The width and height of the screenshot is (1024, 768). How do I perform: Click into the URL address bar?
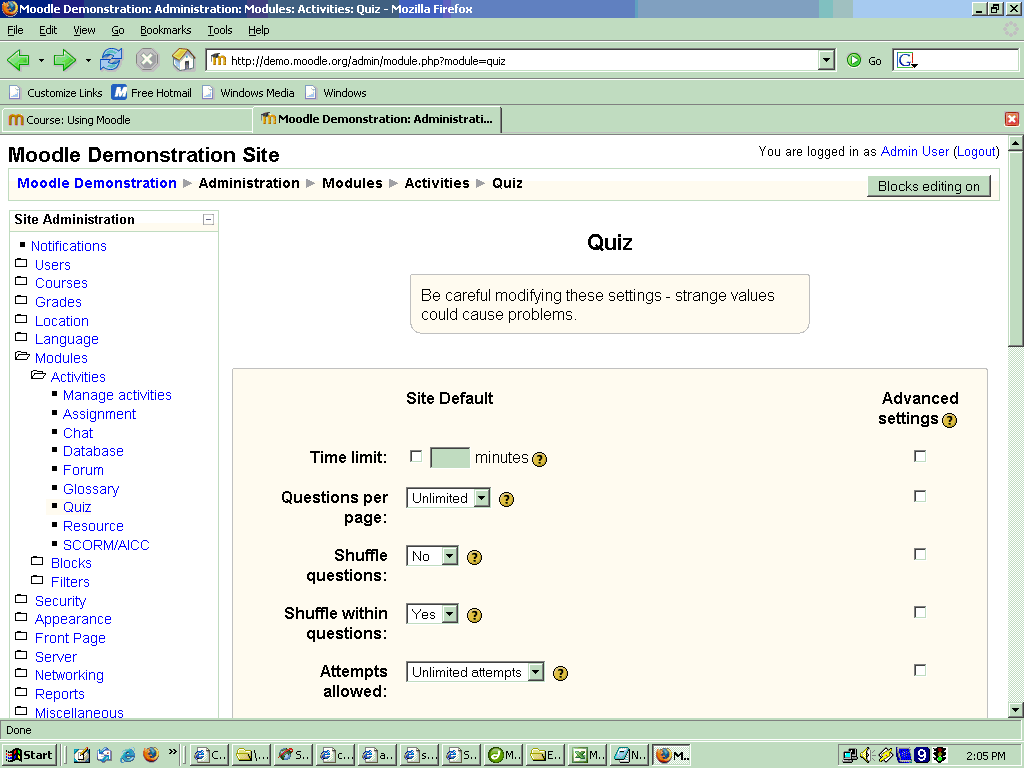tap(513, 60)
